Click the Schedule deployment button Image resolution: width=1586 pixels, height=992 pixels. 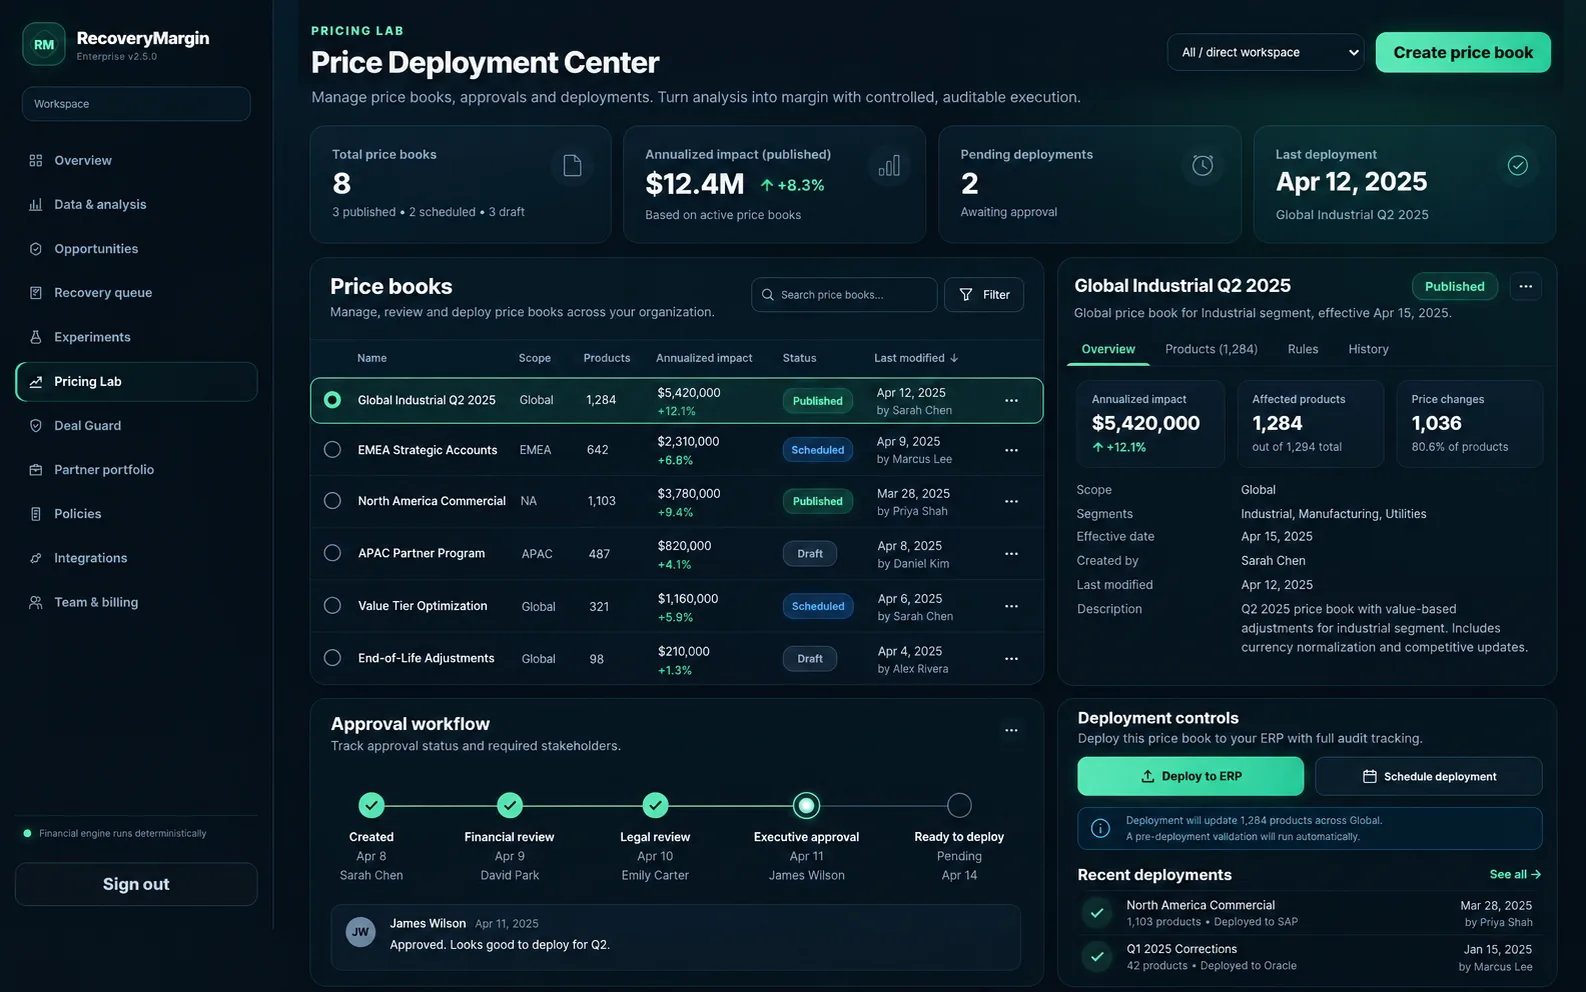[x=1428, y=776]
